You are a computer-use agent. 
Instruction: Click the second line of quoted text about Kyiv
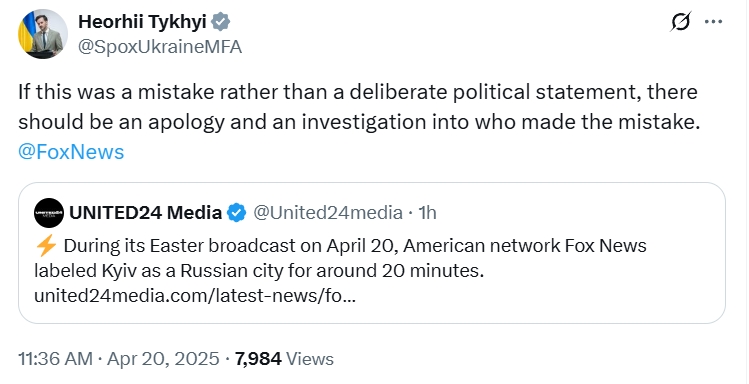tap(259, 271)
